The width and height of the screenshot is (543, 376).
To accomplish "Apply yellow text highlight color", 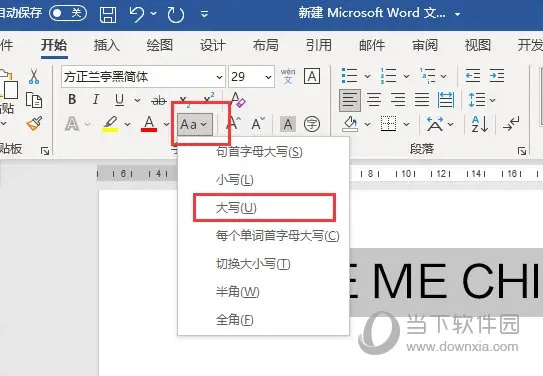I will click(110, 124).
